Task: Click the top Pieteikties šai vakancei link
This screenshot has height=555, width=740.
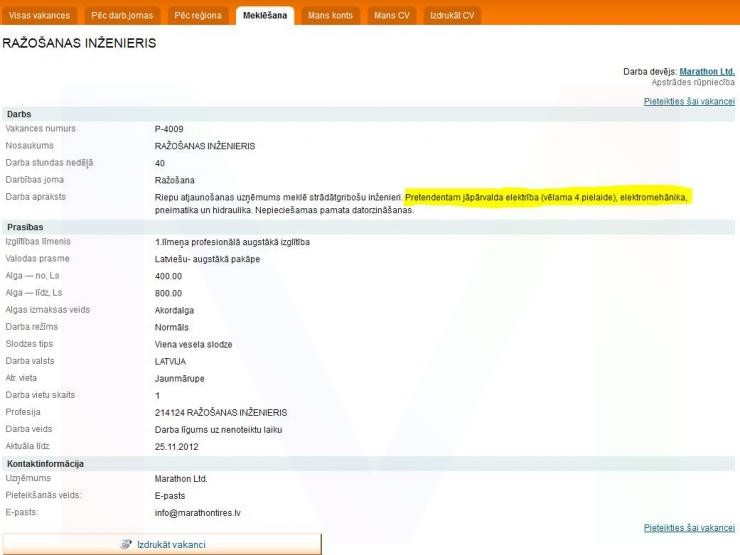Action: (x=688, y=102)
